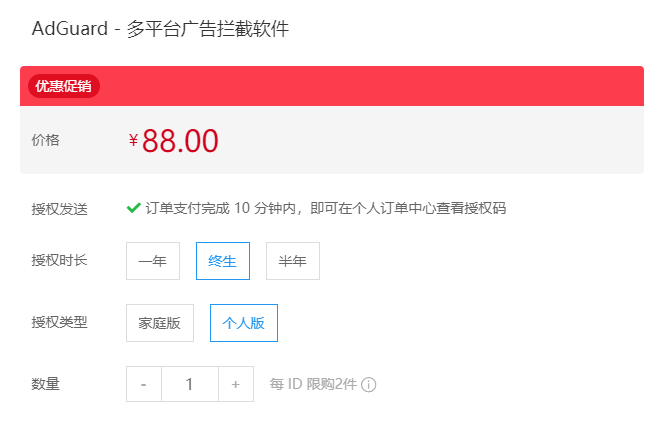The width and height of the screenshot is (661, 424).
Task: Select the 一年 license duration option
Action: 153,261
